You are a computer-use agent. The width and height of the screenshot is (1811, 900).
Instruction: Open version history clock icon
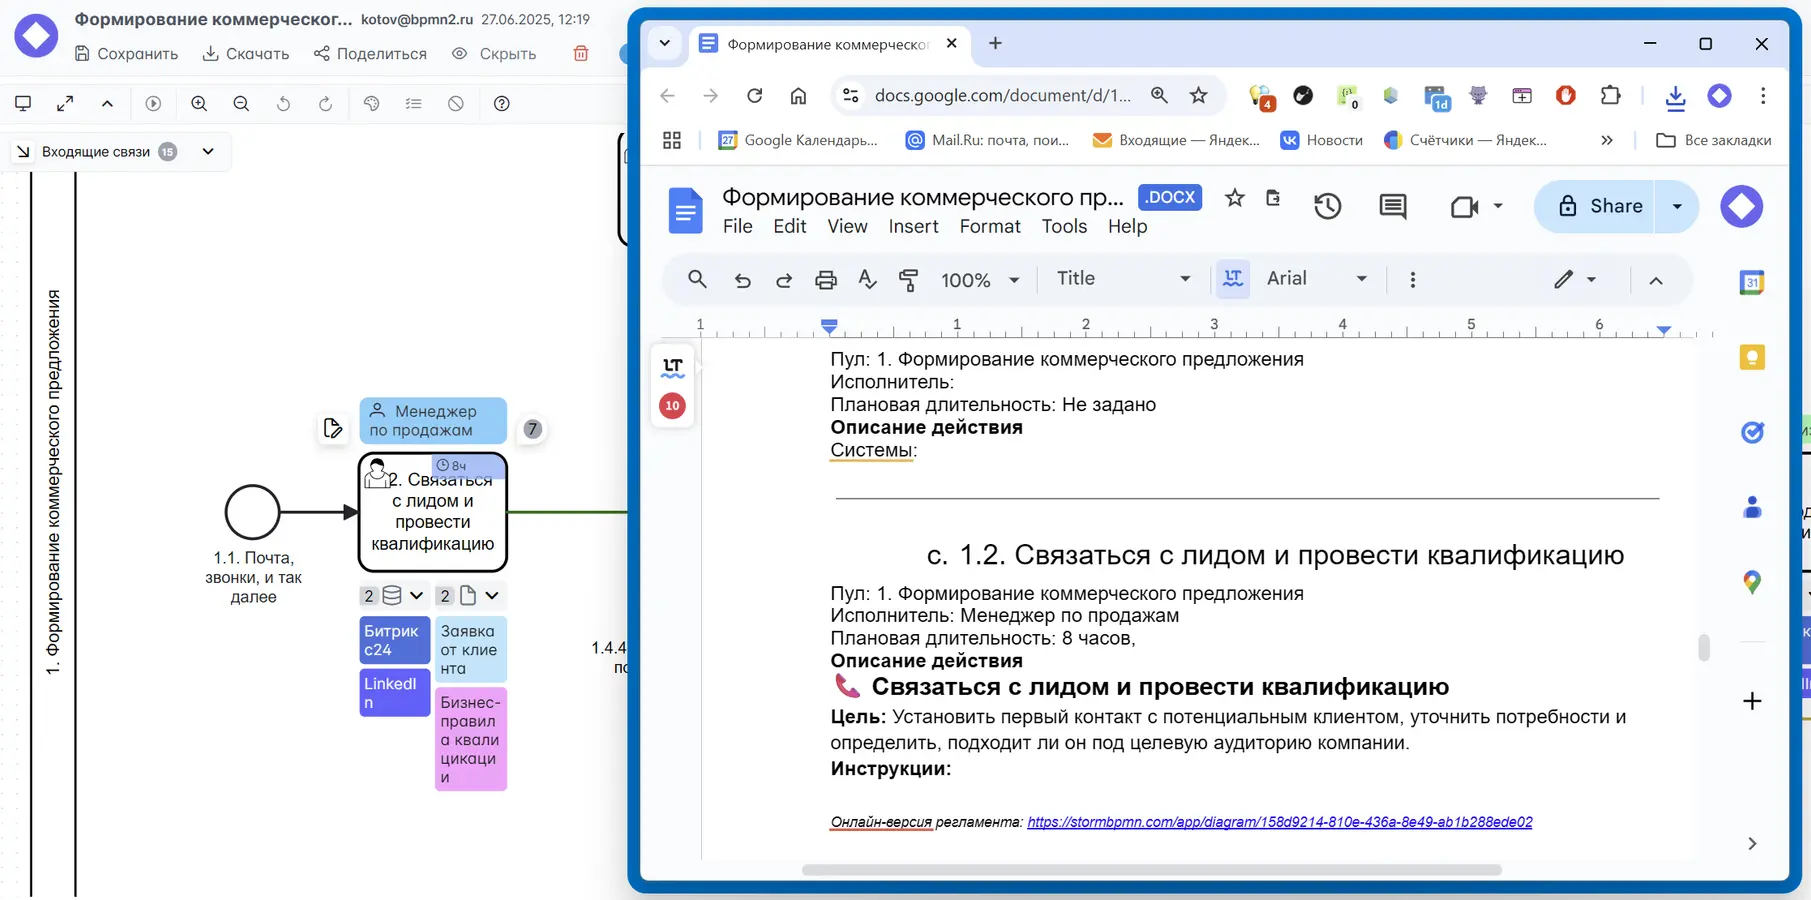pos(1328,206)
